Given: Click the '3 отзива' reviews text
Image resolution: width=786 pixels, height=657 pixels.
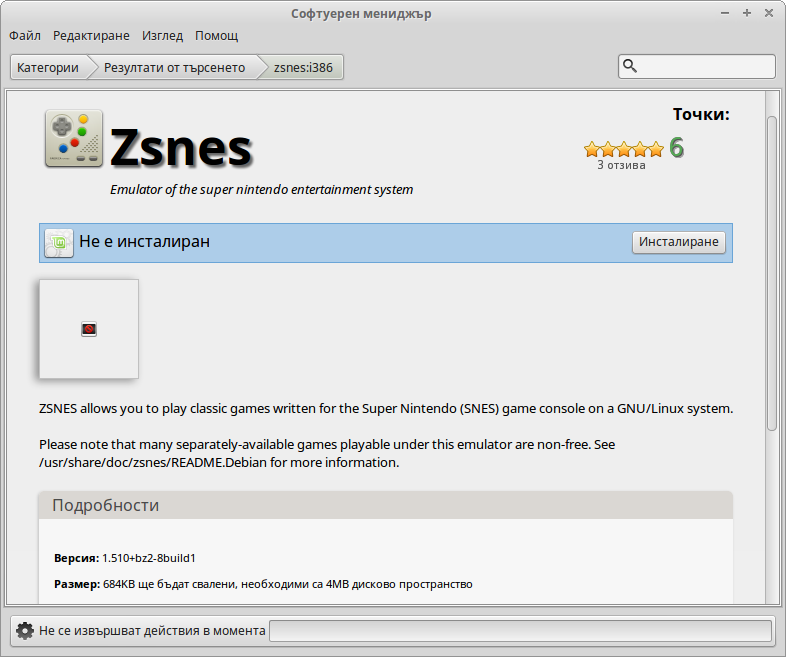Looking at the screenshot, I should 621,165.
